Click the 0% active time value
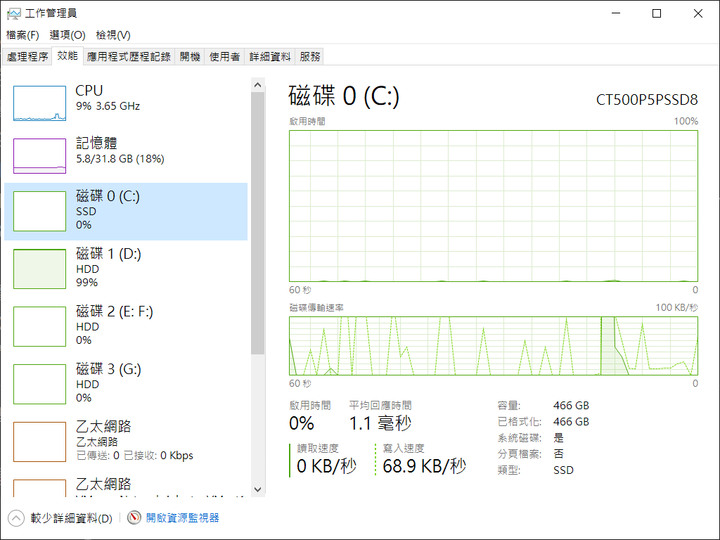This screenshot has width=720, height=540. point(302,423)
